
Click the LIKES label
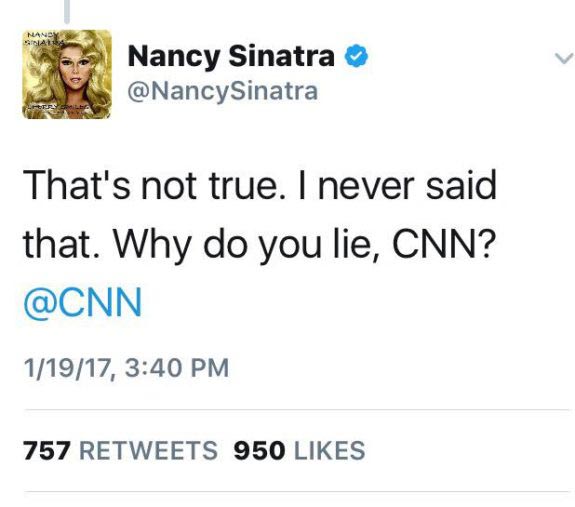tap(330, 450)
